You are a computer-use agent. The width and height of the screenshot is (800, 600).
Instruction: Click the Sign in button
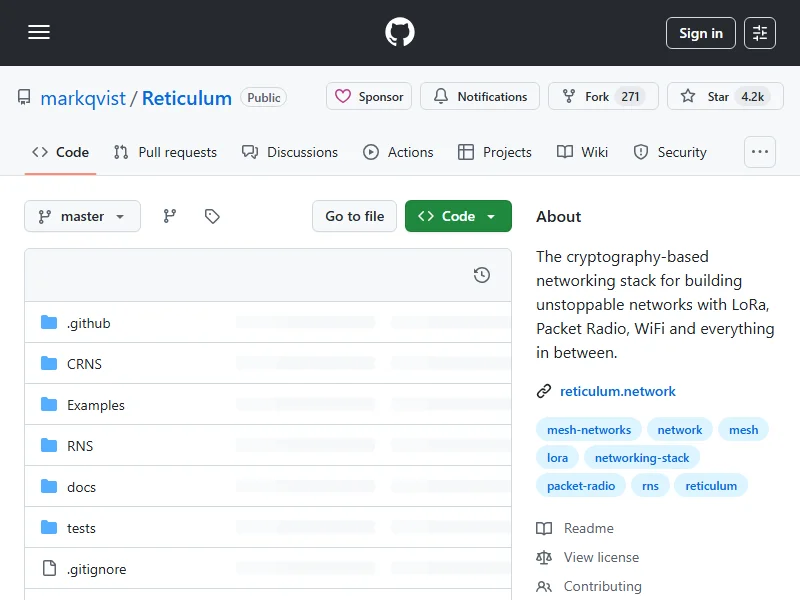coord(700,33)
